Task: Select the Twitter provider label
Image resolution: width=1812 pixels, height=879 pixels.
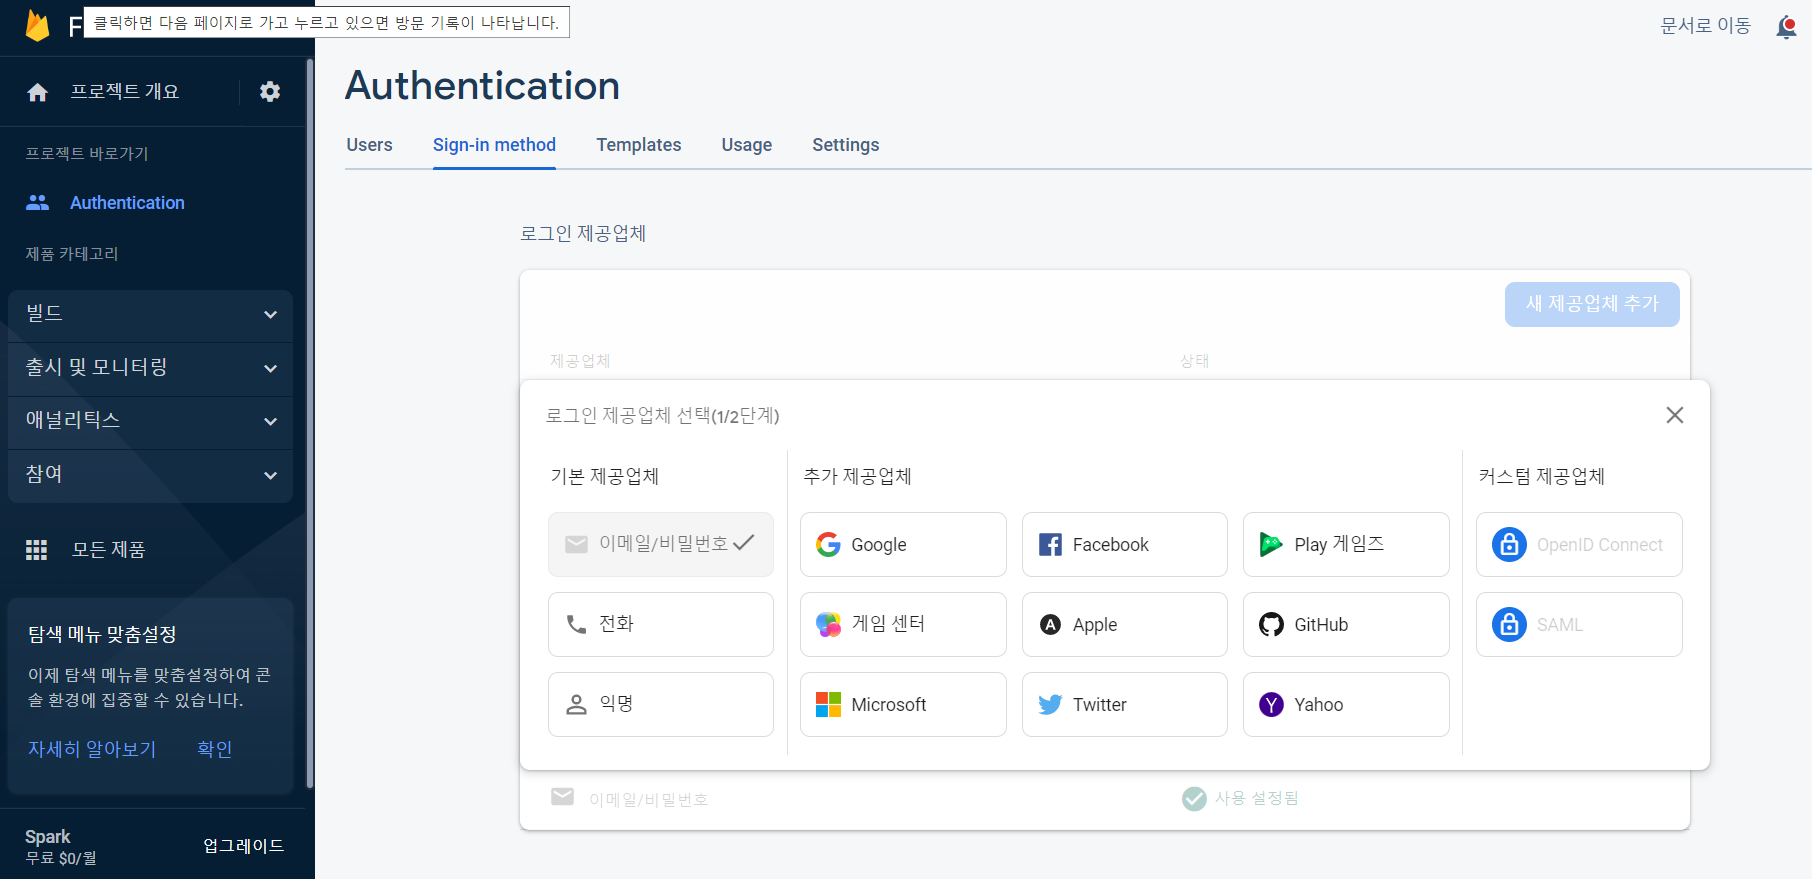Action: (1100, 705)
